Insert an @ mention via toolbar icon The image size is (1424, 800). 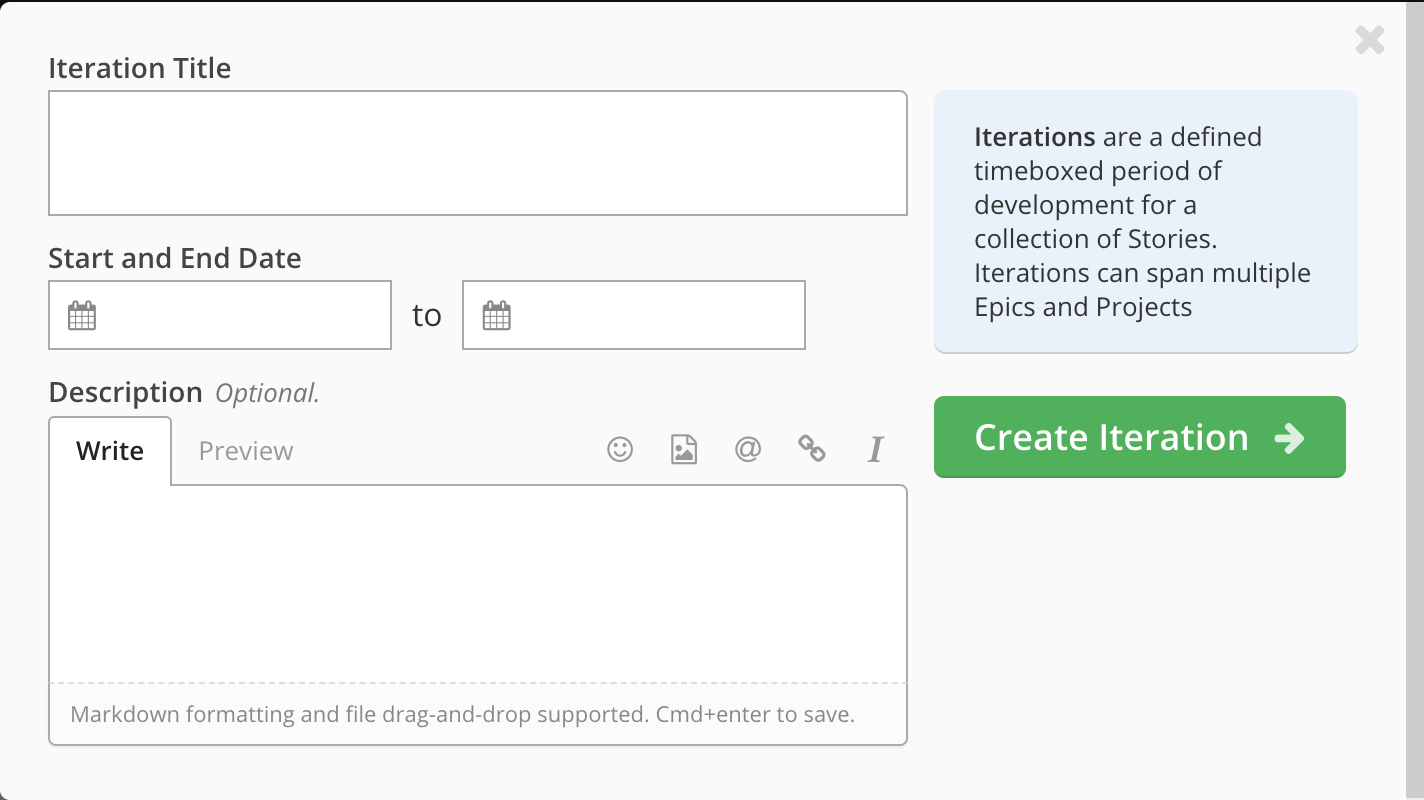tap(748, 449)
